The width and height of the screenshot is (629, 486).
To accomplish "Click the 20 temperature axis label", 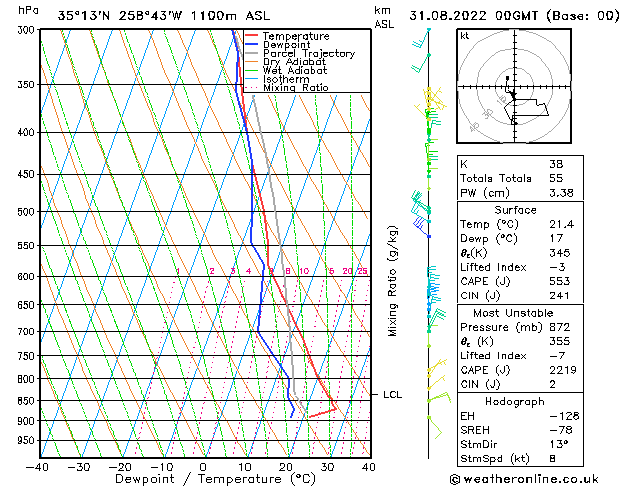I will coord(286,467).
